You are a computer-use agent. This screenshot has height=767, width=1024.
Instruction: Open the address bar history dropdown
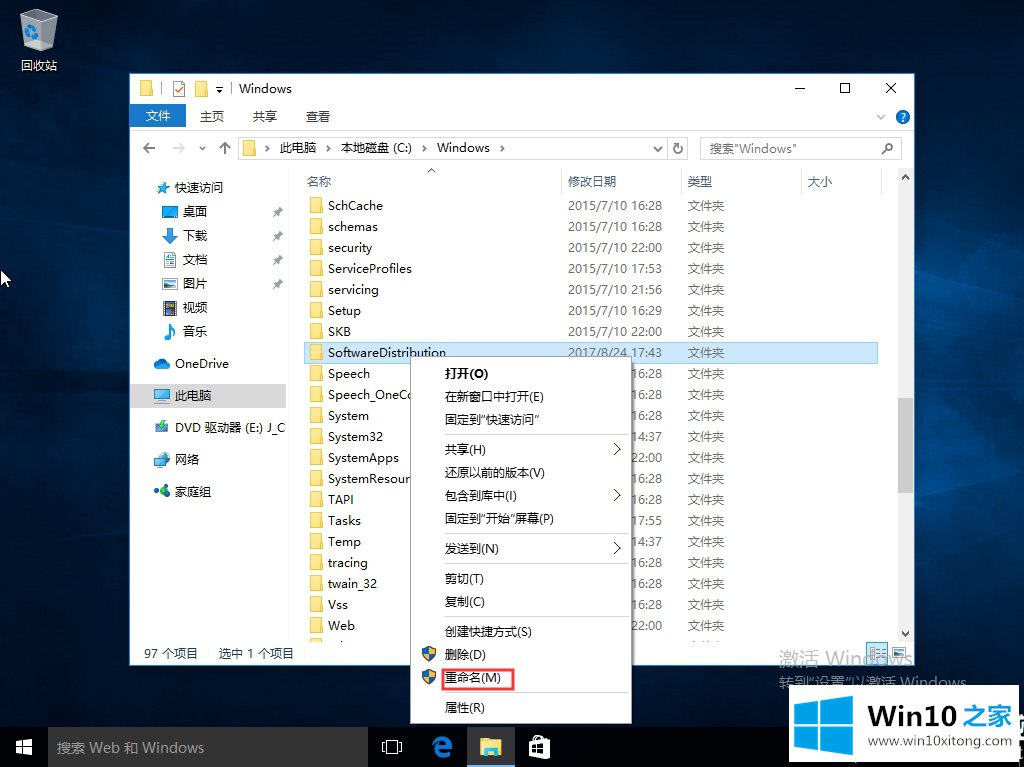tap(657, 149)
